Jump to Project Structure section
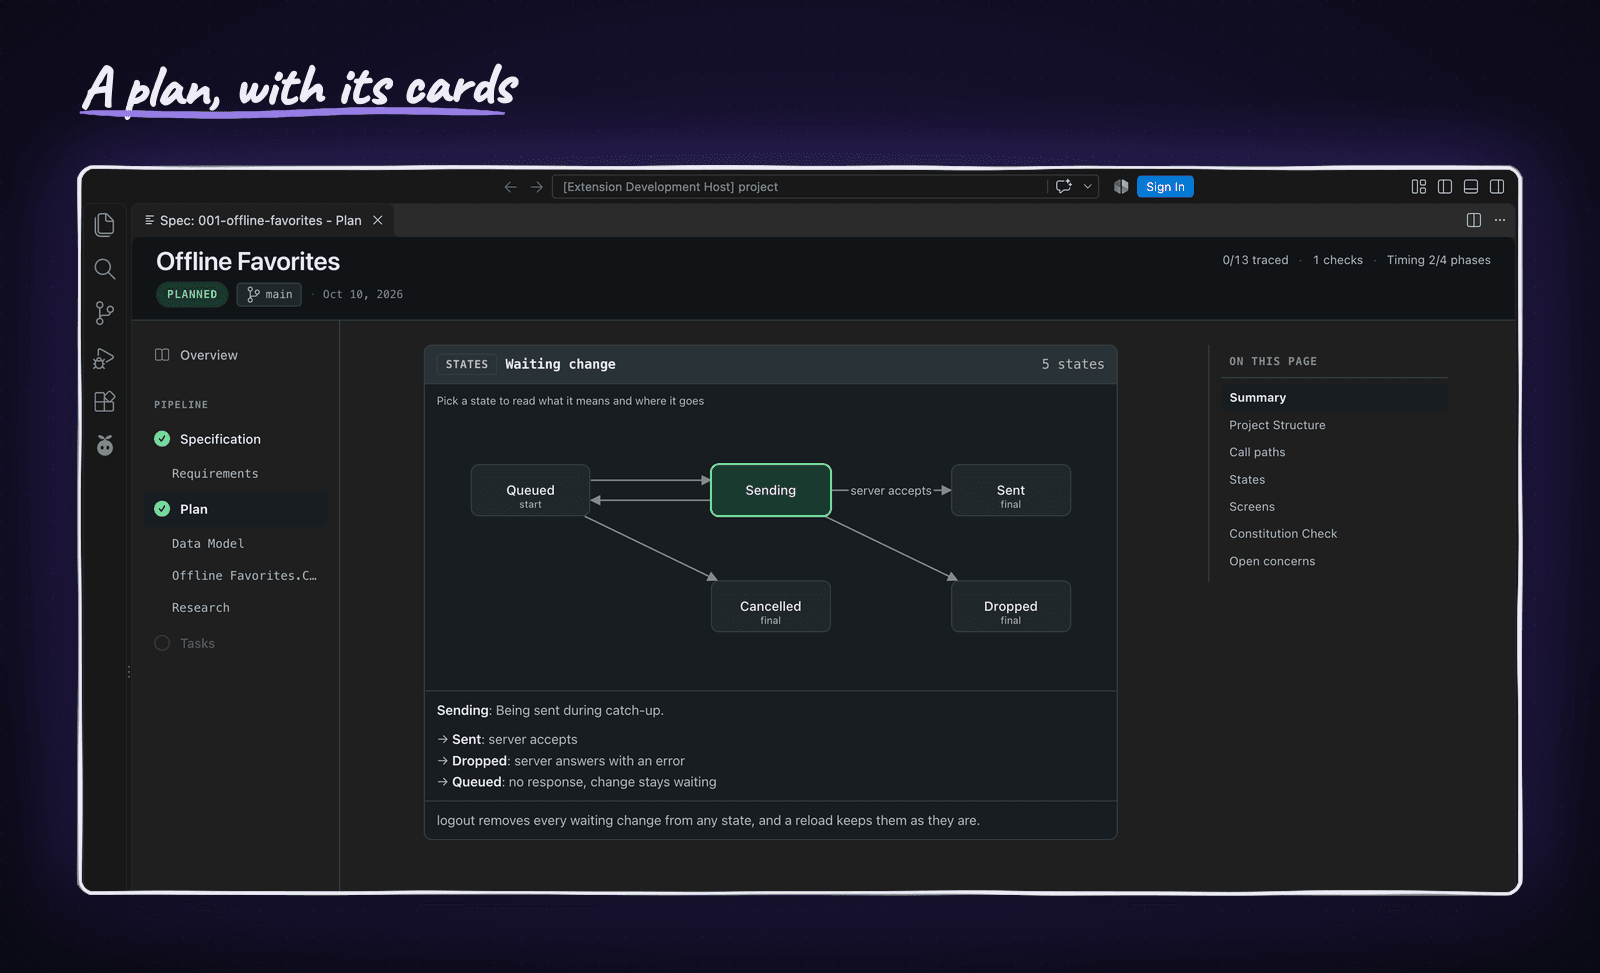Image resolution: width=1600 pixels, height=973 pixels. pos(1277,425)
